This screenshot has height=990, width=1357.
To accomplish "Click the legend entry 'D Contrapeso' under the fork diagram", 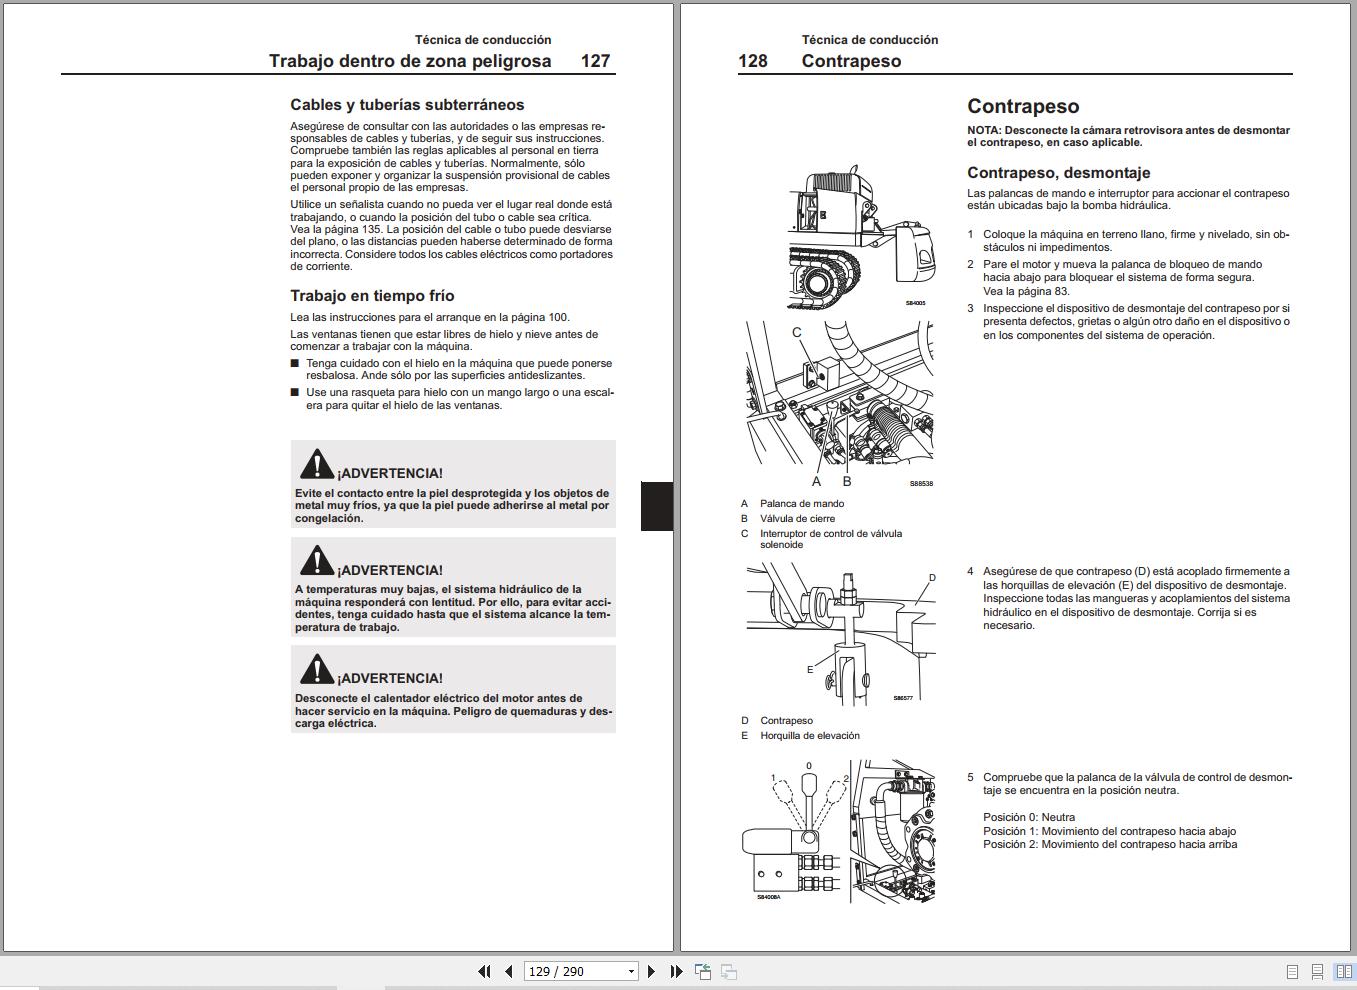I will (777, 721).
